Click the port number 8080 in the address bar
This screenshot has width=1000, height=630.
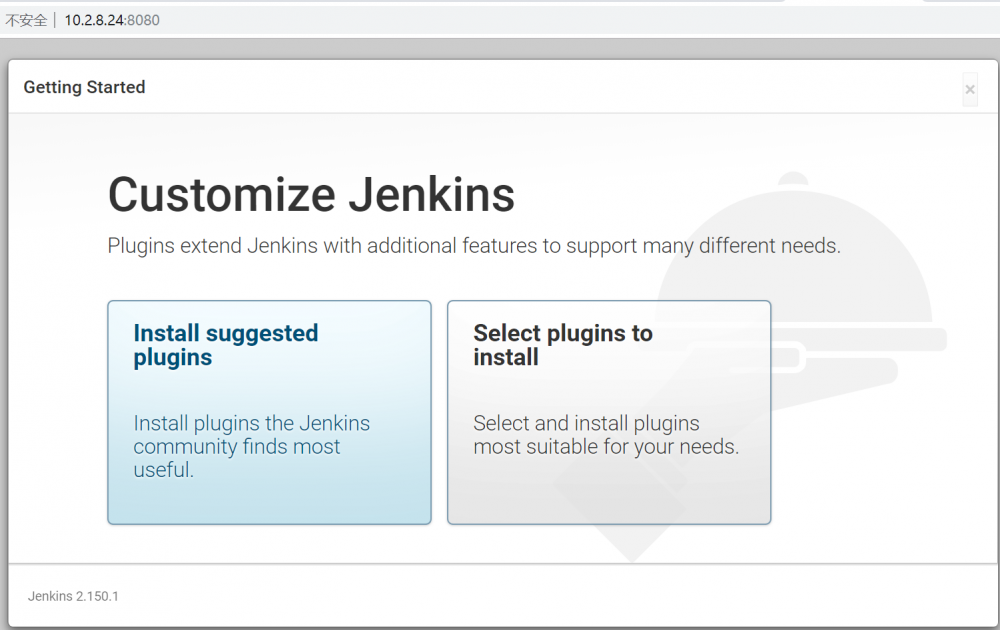[x=146, y=20]
